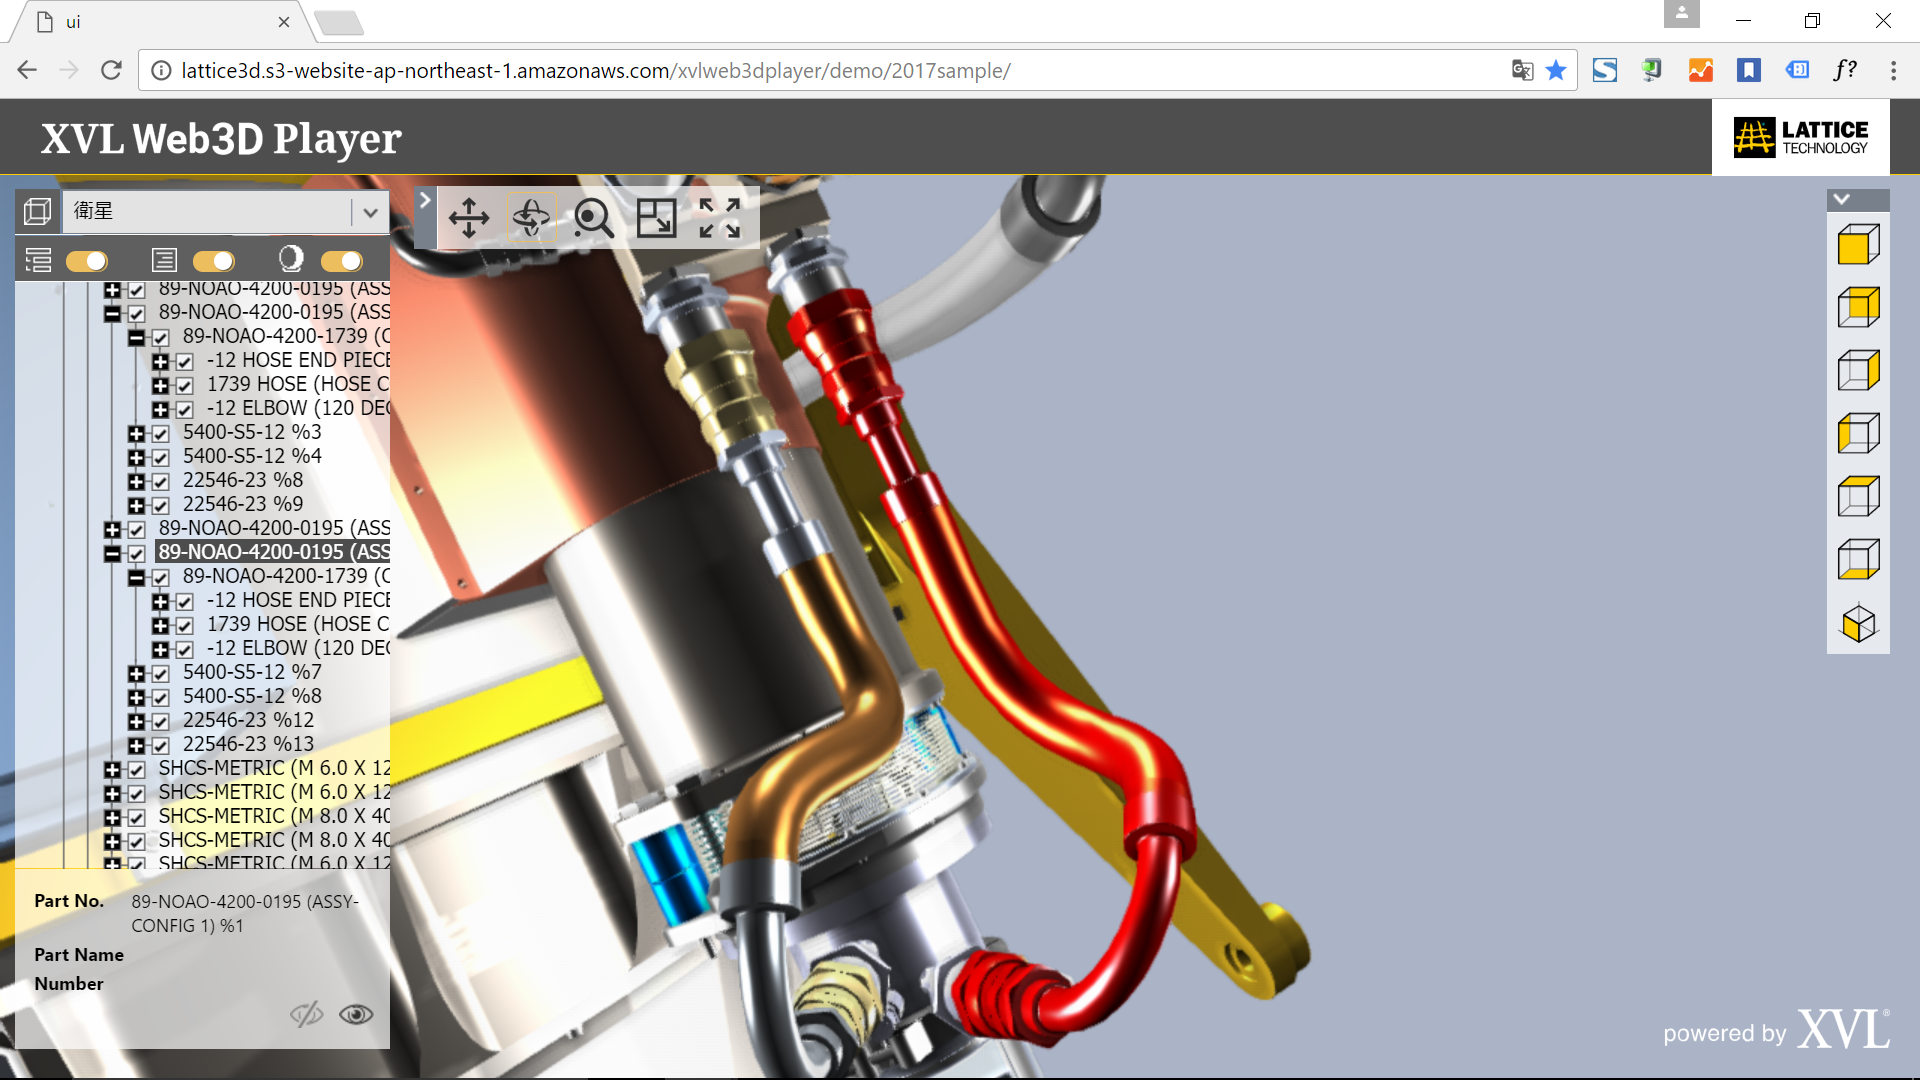Collapse the highlighted 89-NOAO-4200-0195 node
The image size is (1920, 1080).
113,553
